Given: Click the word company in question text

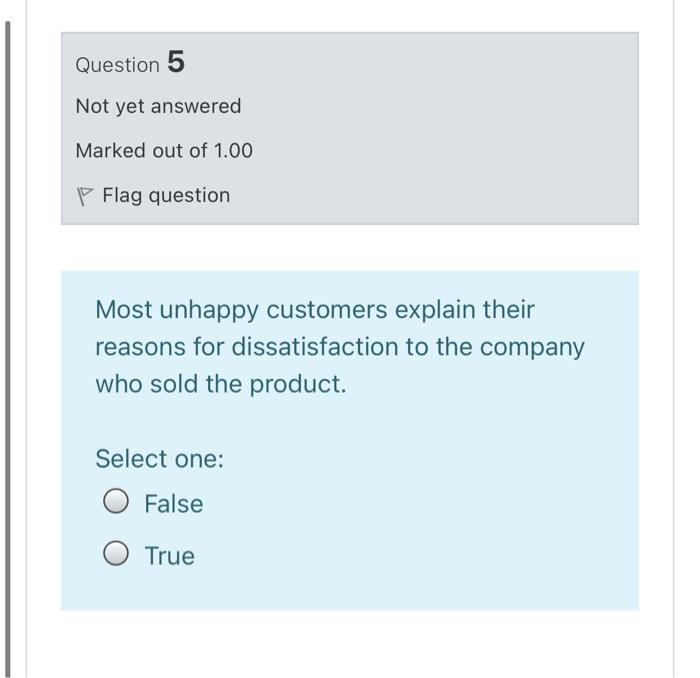Looking at the screenshot, I should pyautogui.click(x=532, y=347).
